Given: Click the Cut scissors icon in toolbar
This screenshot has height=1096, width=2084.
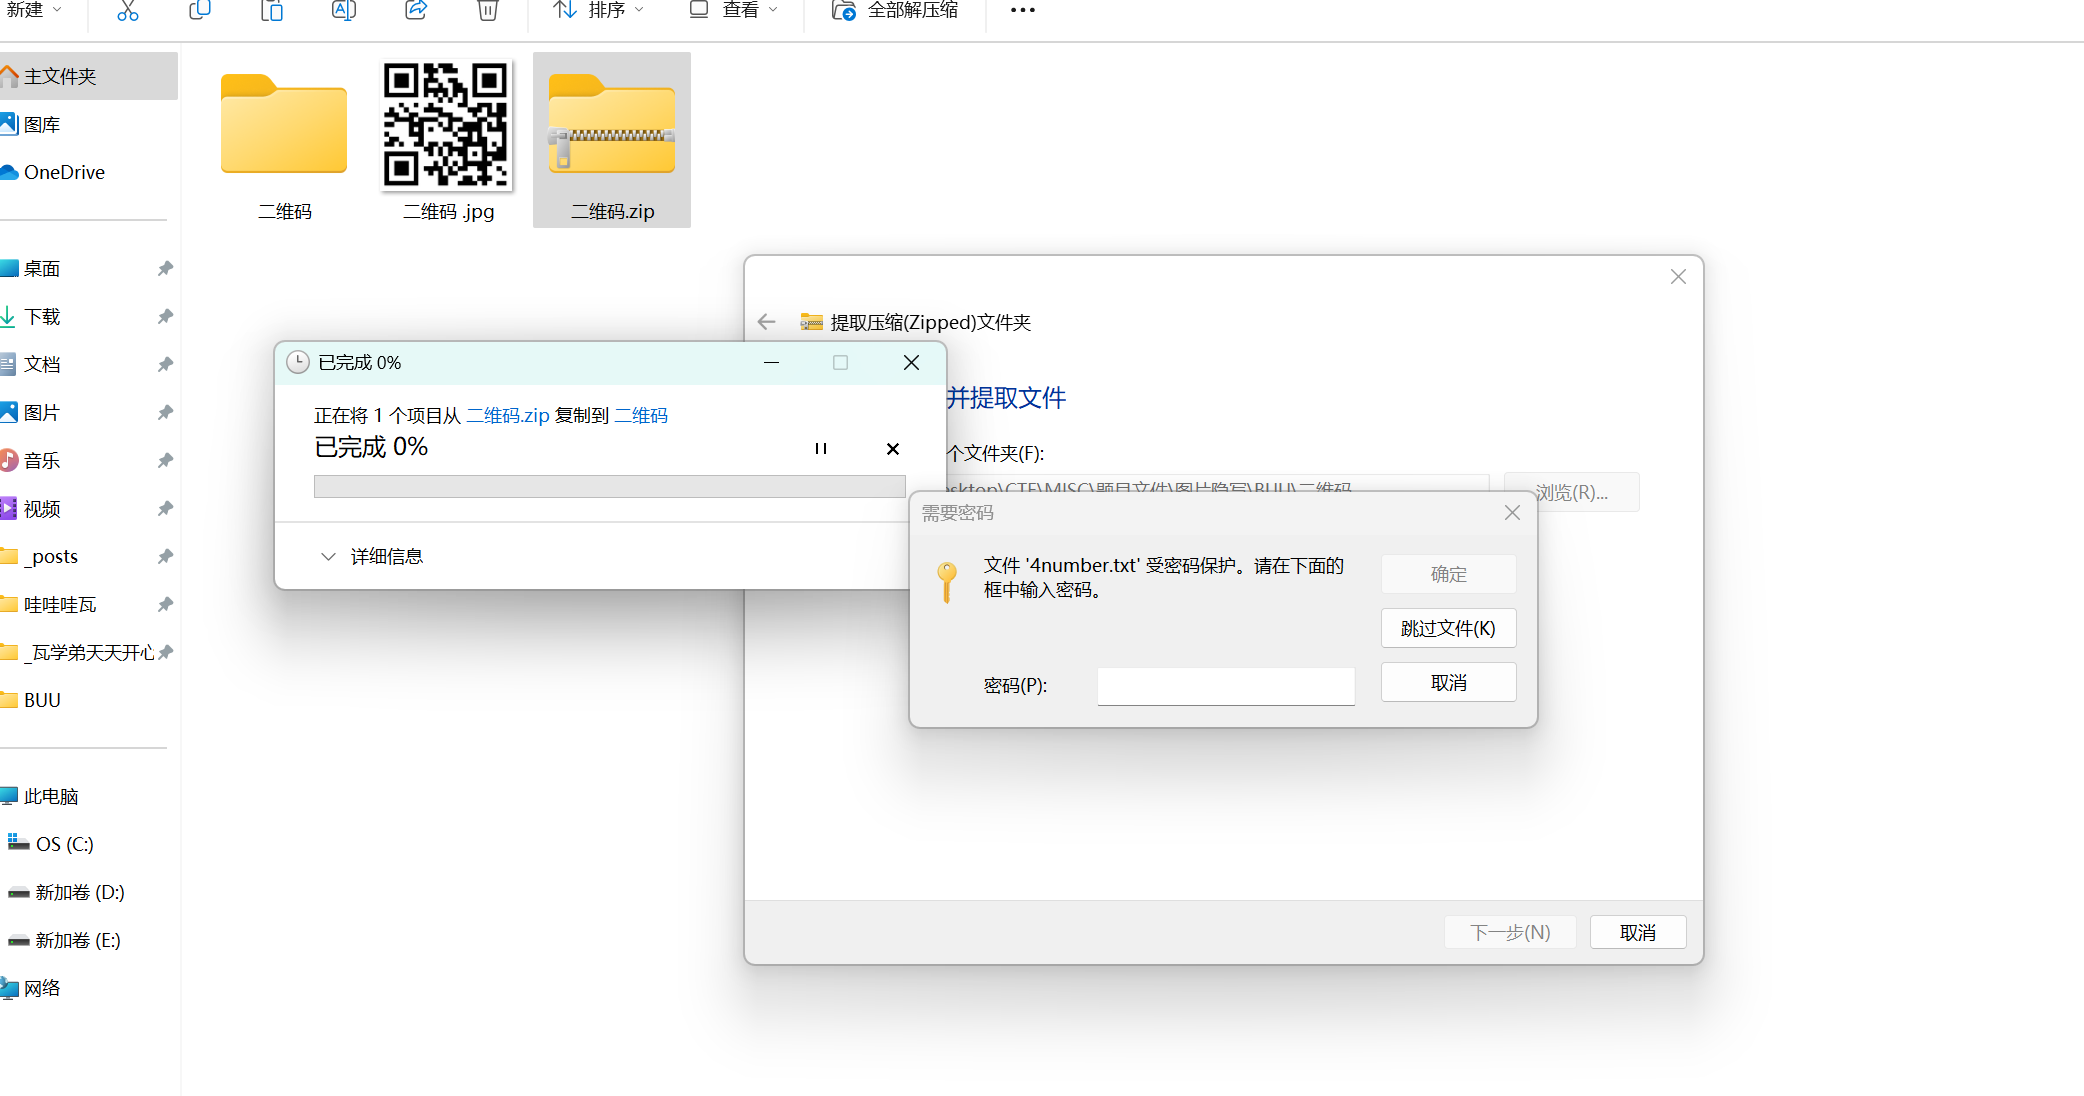Looking at the screenshot, I should (x=127, y=11).
